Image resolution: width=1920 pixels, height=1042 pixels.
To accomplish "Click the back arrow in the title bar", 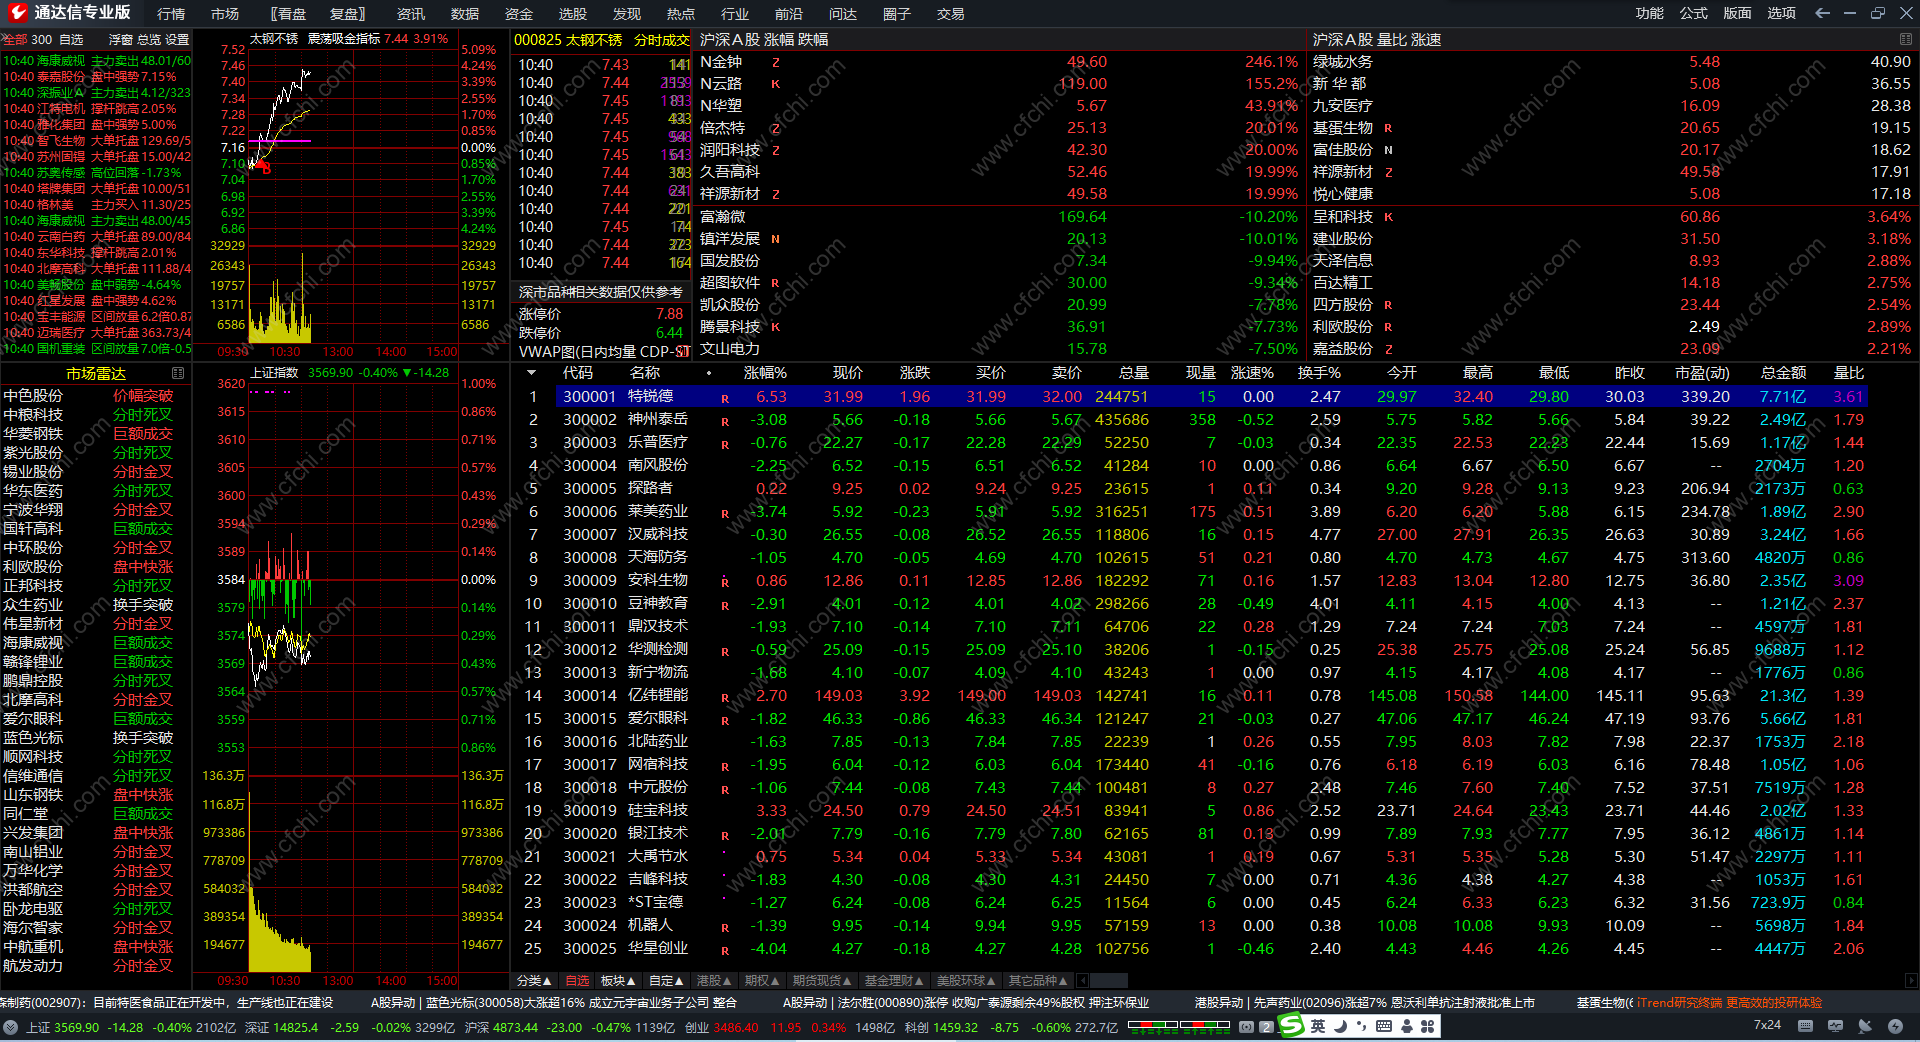I will tap(1822, 13).
